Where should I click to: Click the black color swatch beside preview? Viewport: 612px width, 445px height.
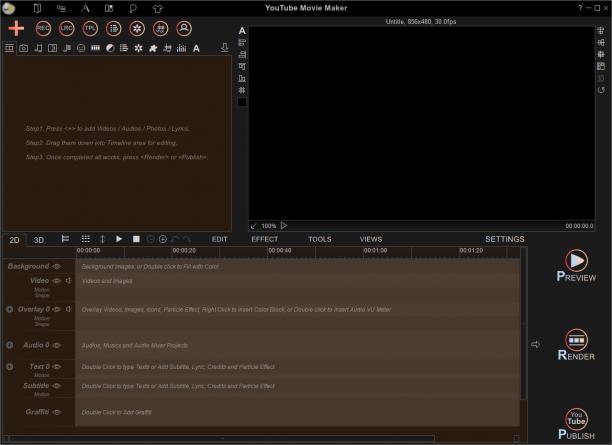click(x=242, y=102)
